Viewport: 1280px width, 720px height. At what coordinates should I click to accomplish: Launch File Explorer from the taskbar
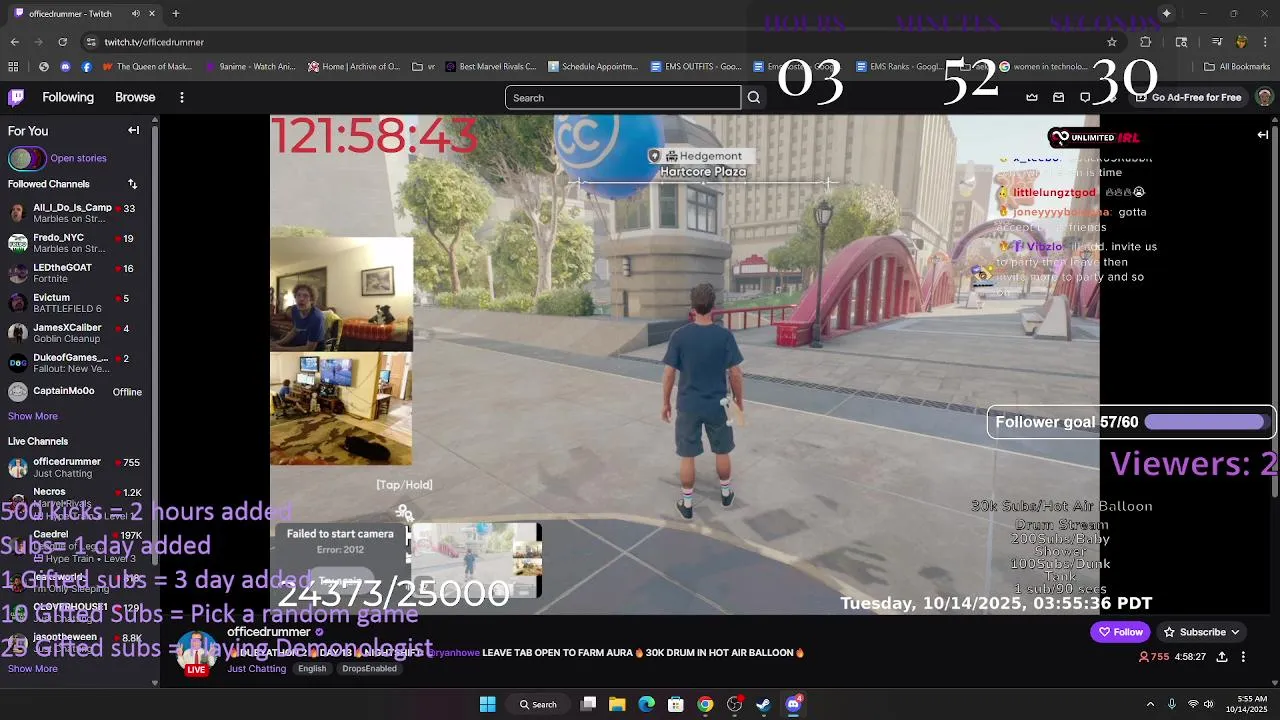pos(617,704)
